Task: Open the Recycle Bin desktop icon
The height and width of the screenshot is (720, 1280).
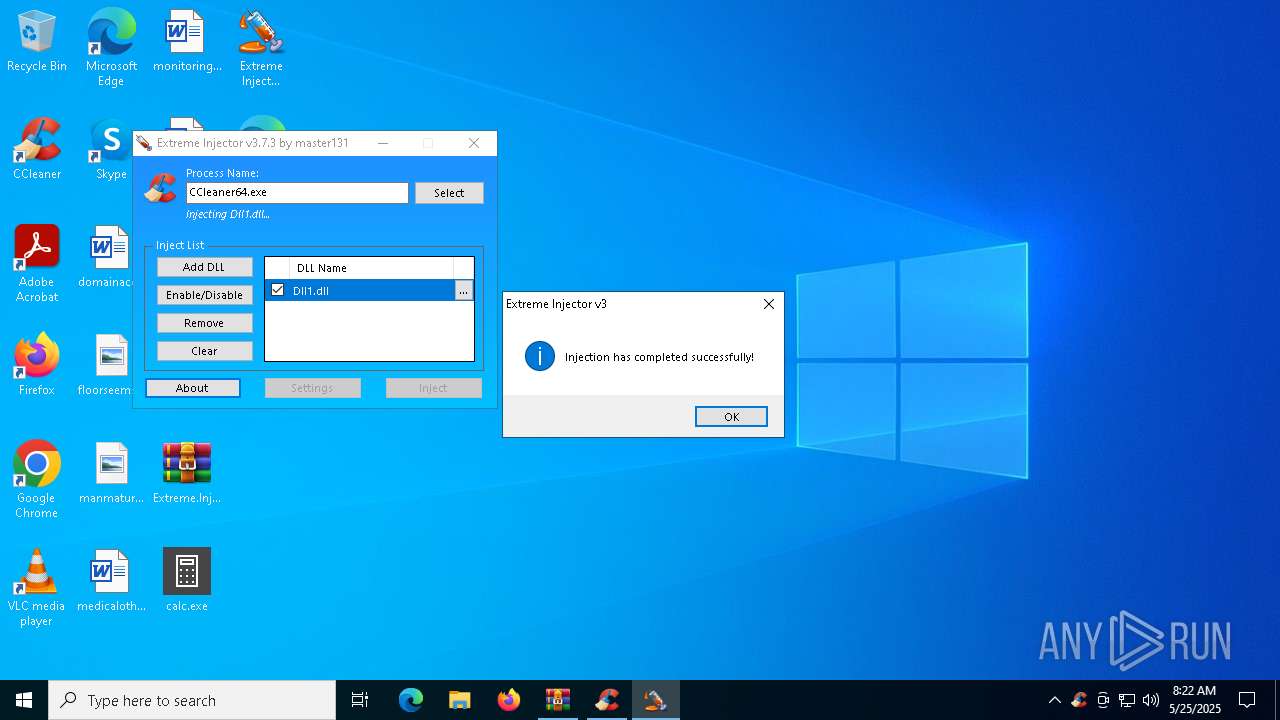Action: [x=37, y=40]
